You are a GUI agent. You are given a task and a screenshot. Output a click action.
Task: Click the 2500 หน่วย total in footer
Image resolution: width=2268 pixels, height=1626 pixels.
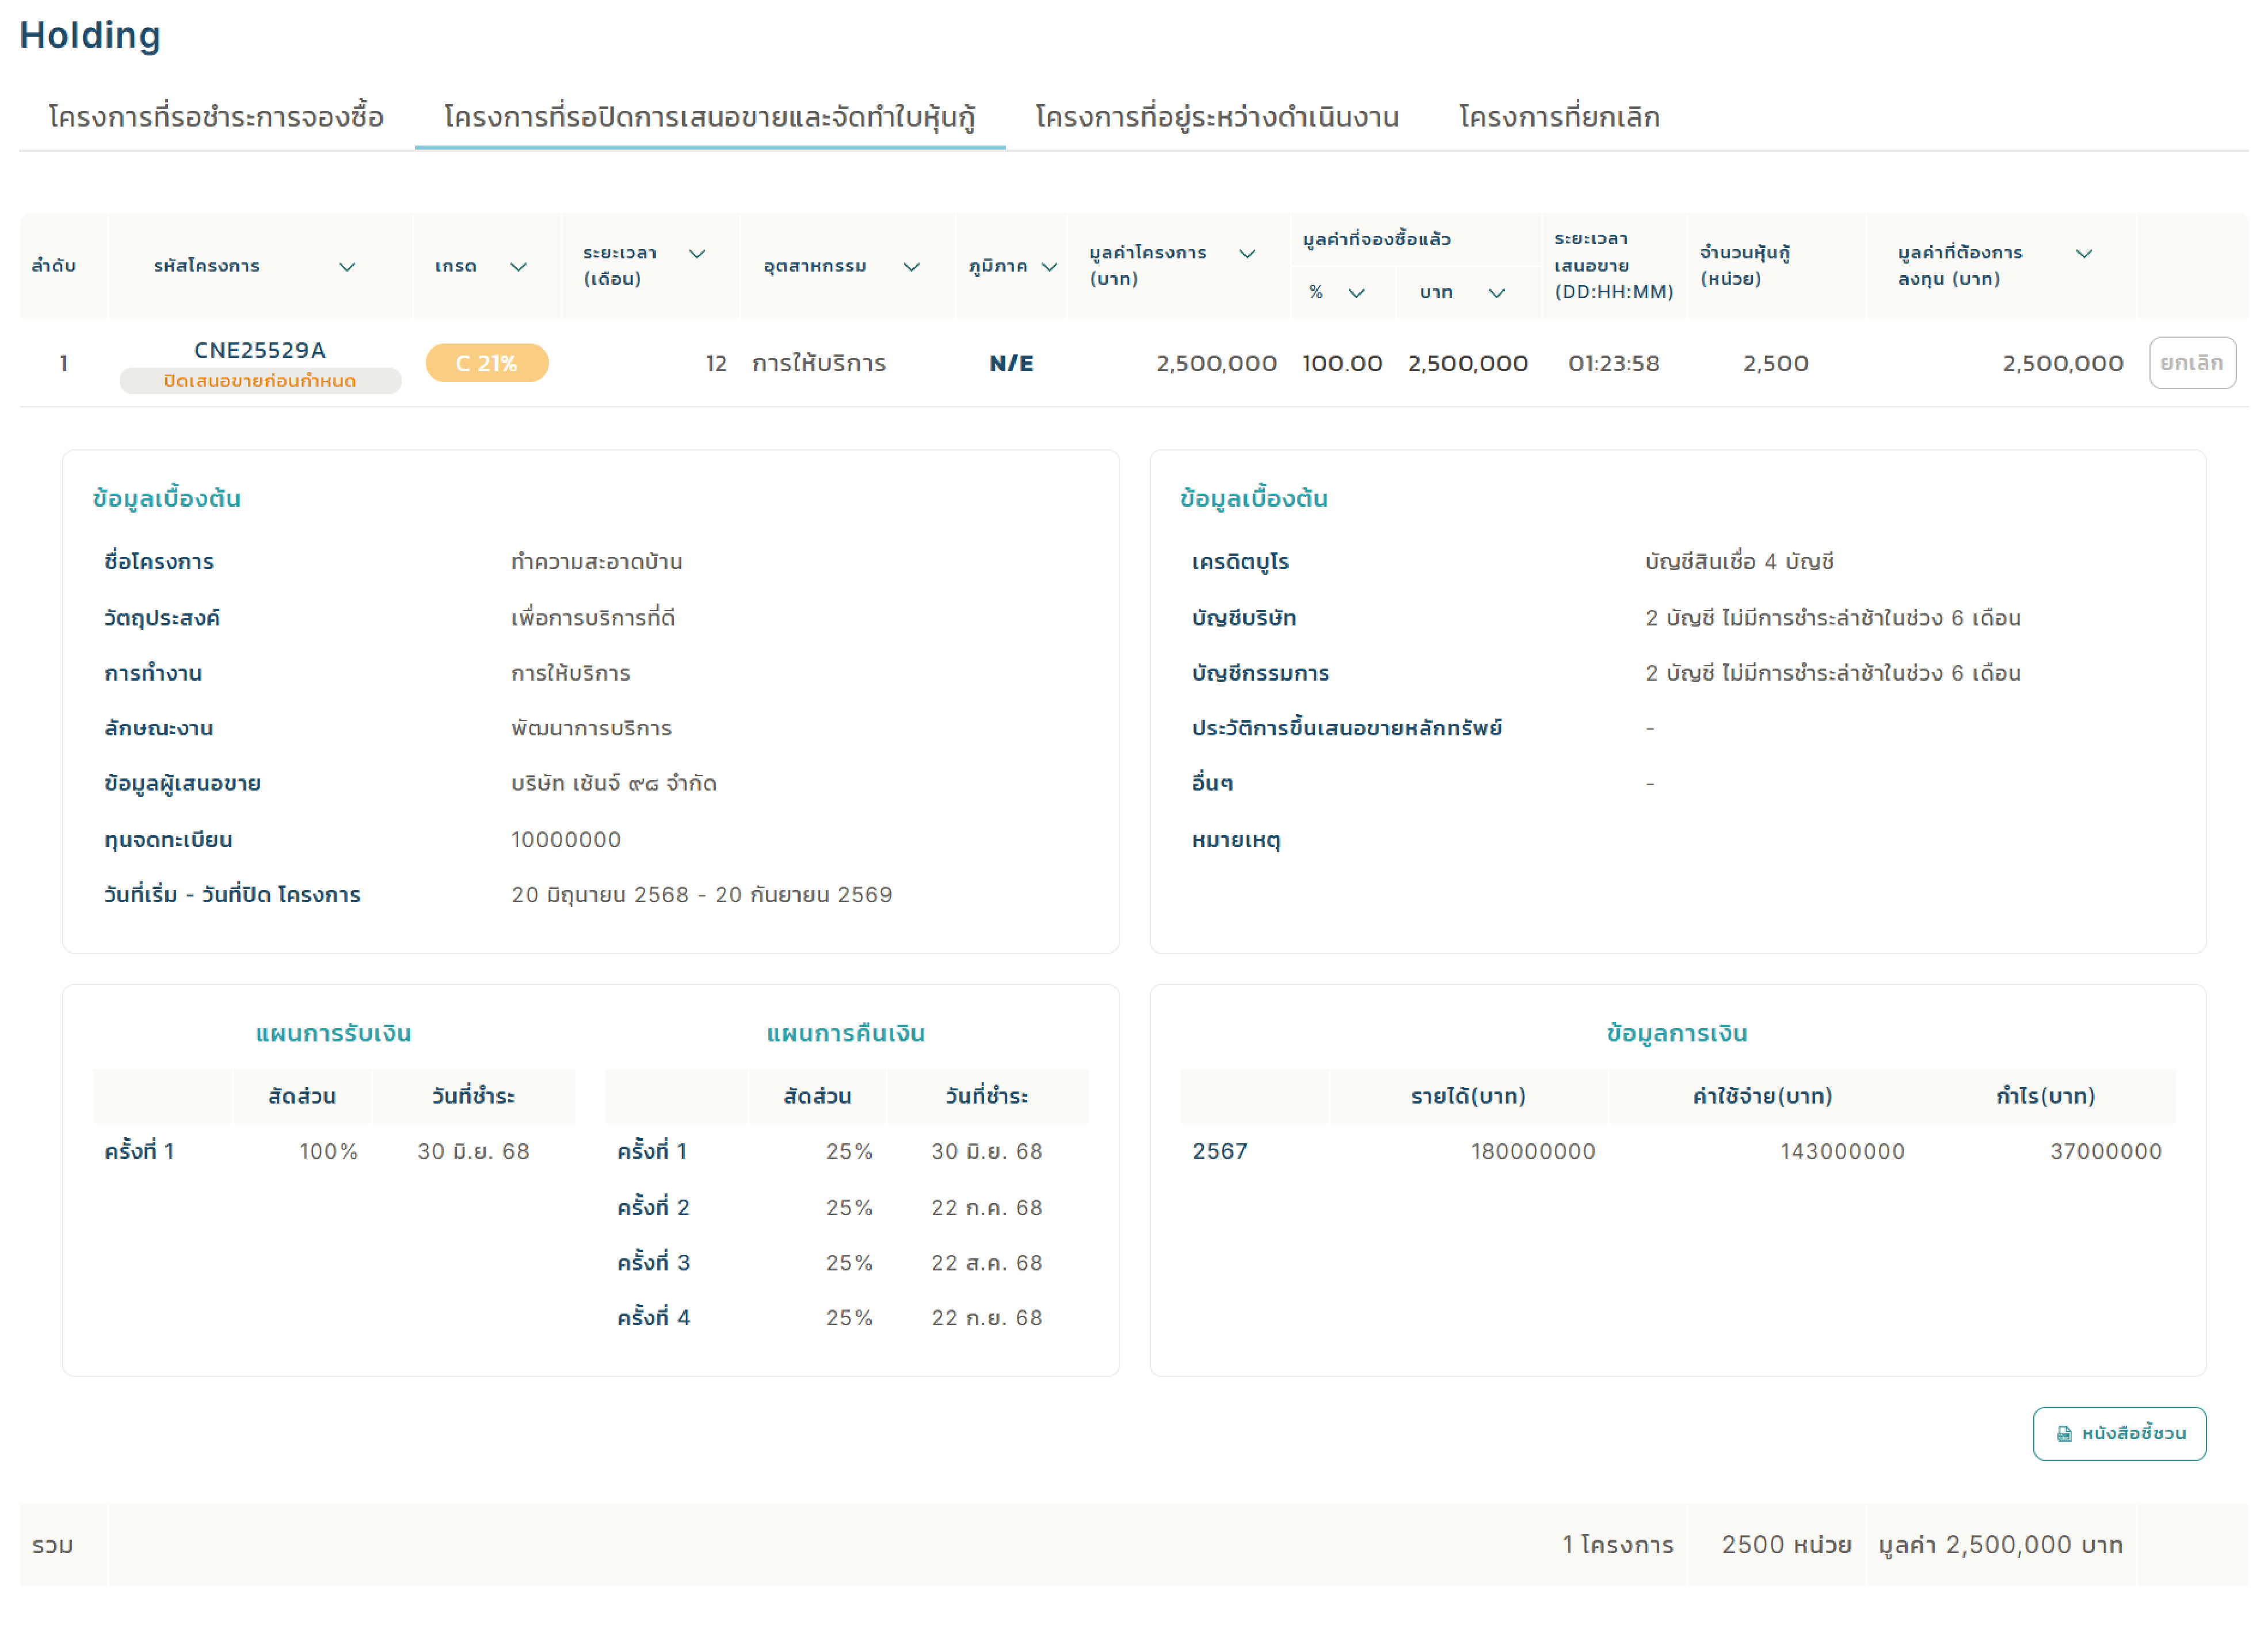[1786, 1544]
